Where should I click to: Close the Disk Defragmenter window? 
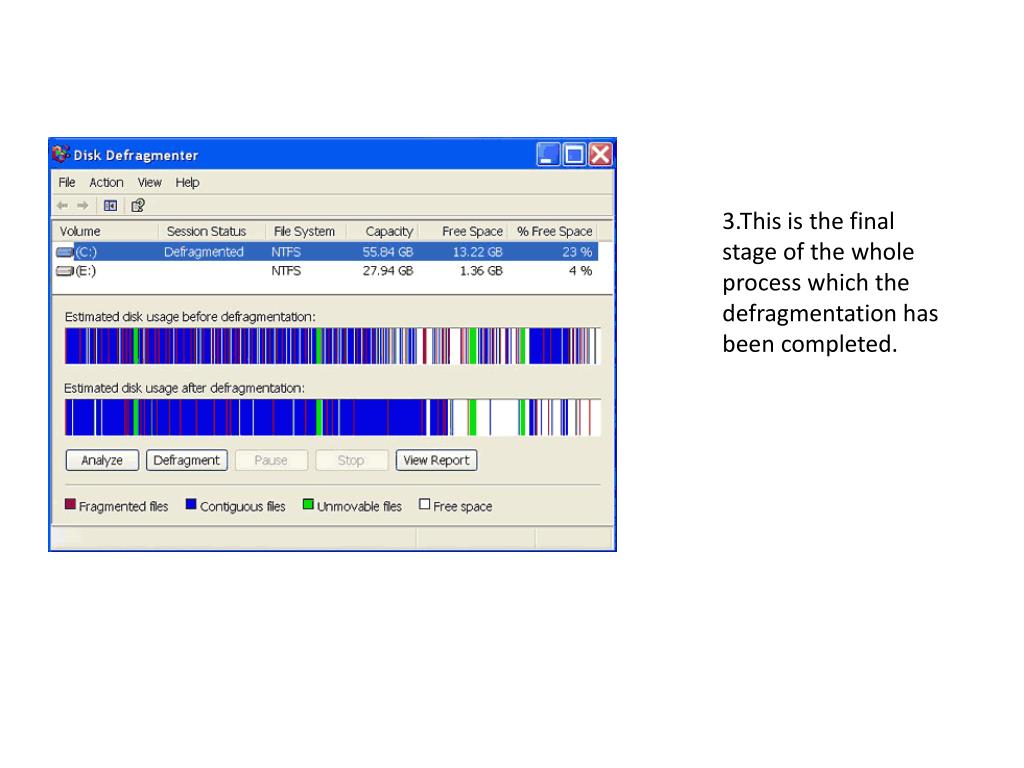pos(601,155)
